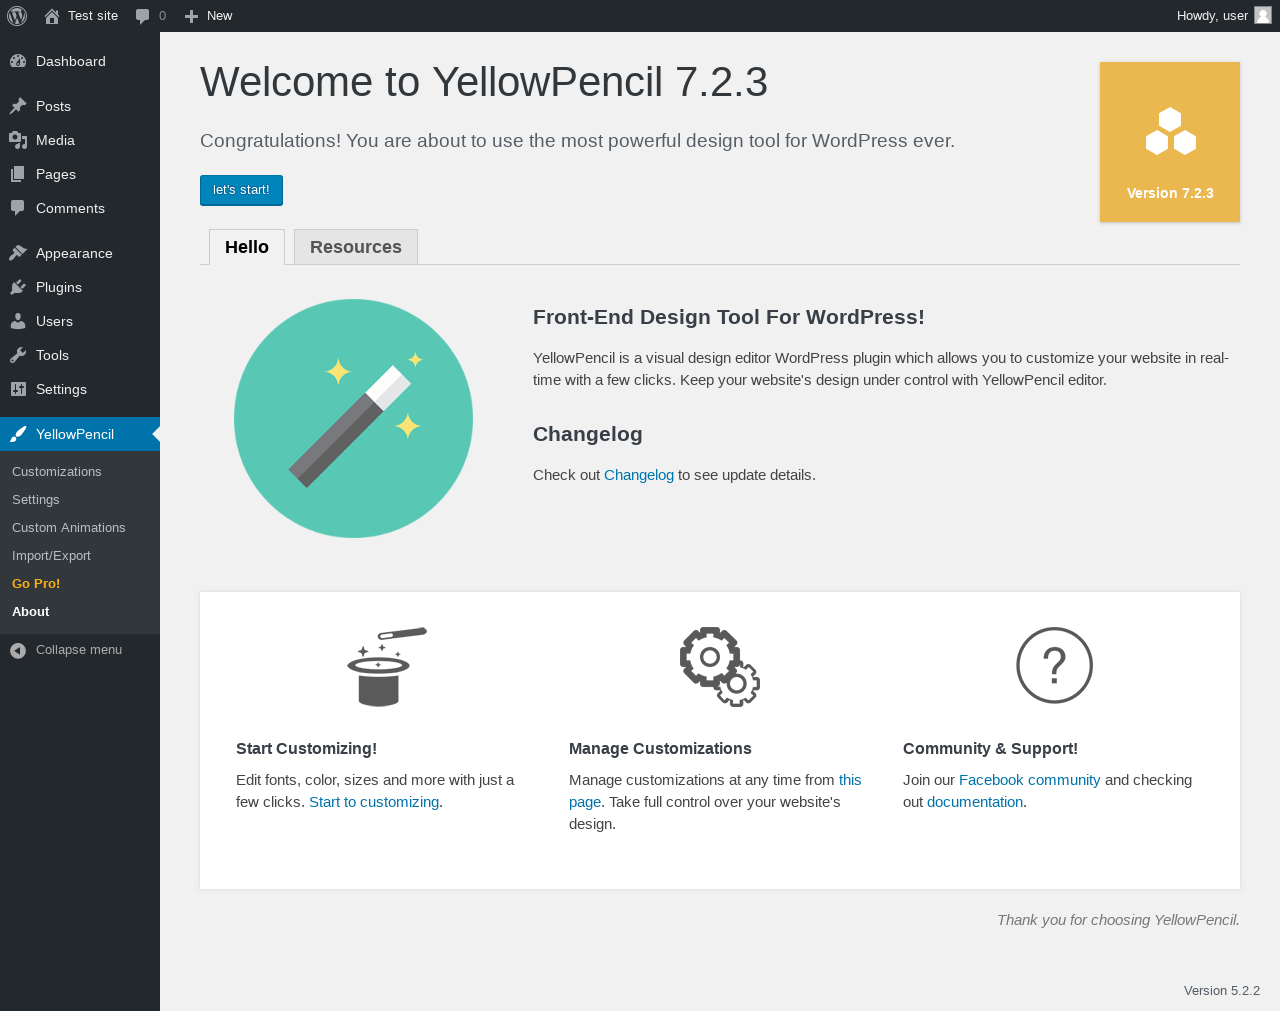This screenshot has width=1280, height=1011.
Task: Open the New content menu
Action: tap(209, 16)
